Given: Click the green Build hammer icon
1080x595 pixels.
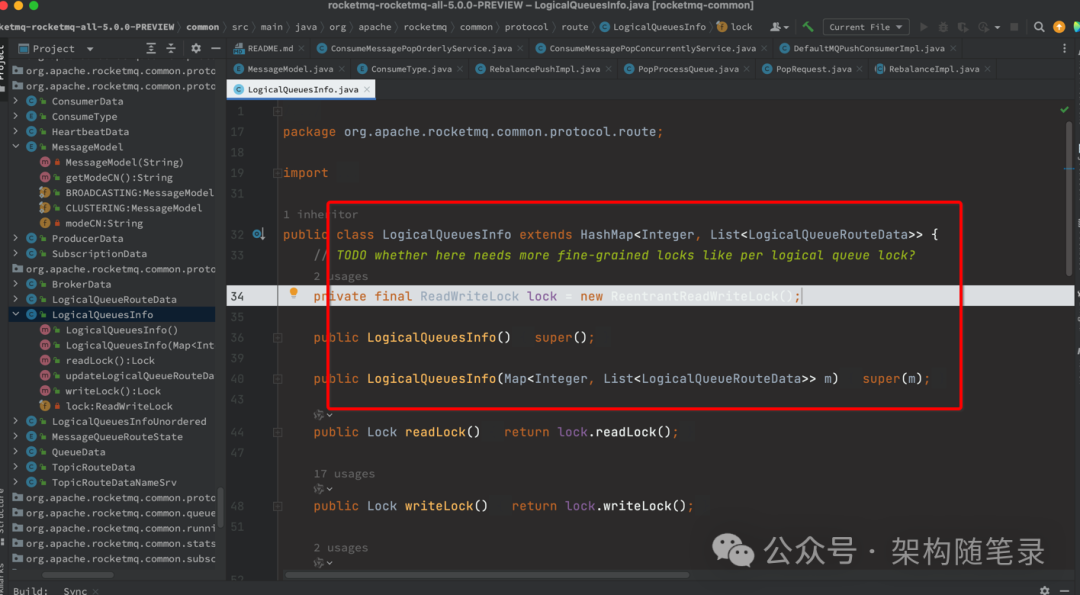Looking at the screenshot, I should (x=808, y=27).
